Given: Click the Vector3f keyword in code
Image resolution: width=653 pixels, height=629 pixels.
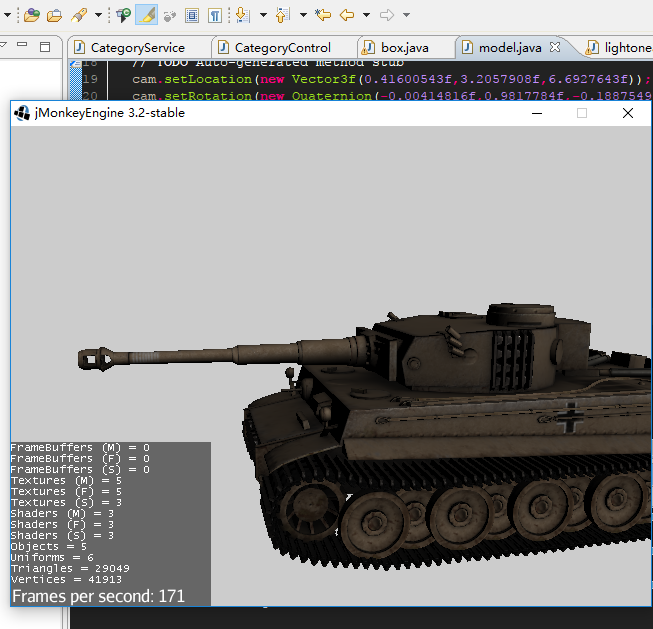Looking at the screenshot, I should pyautogui.click(x=324, y=79).
